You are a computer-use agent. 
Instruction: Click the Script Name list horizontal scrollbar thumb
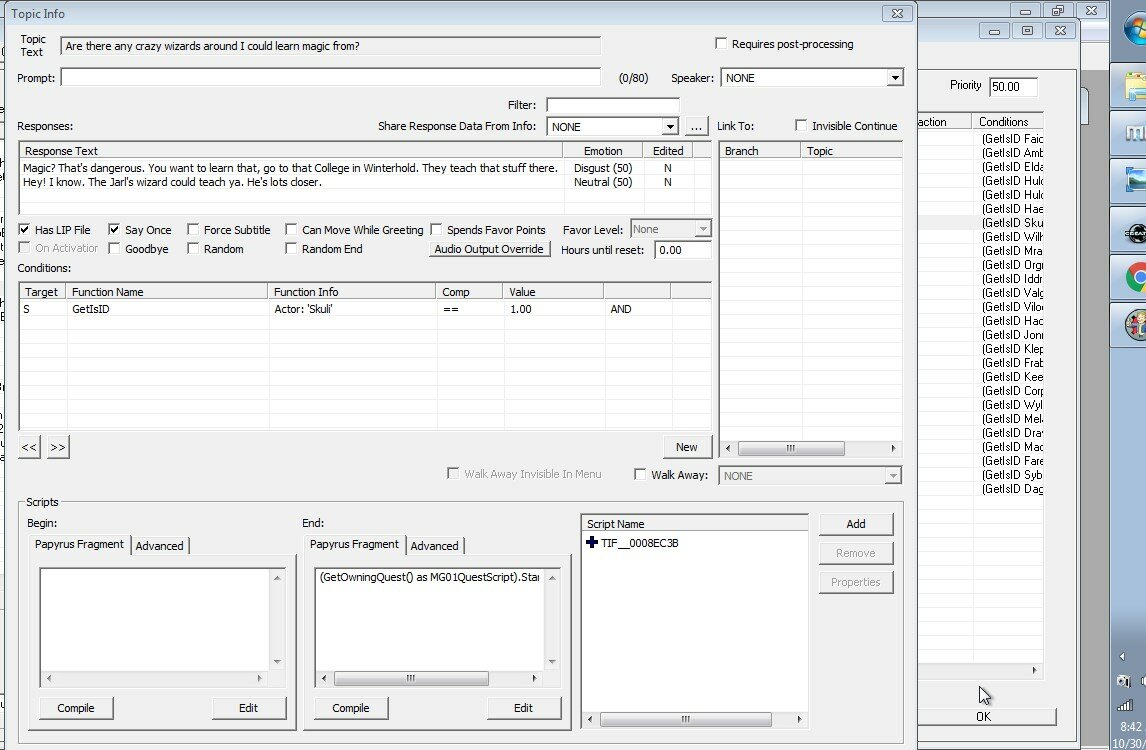pos(686,719)
